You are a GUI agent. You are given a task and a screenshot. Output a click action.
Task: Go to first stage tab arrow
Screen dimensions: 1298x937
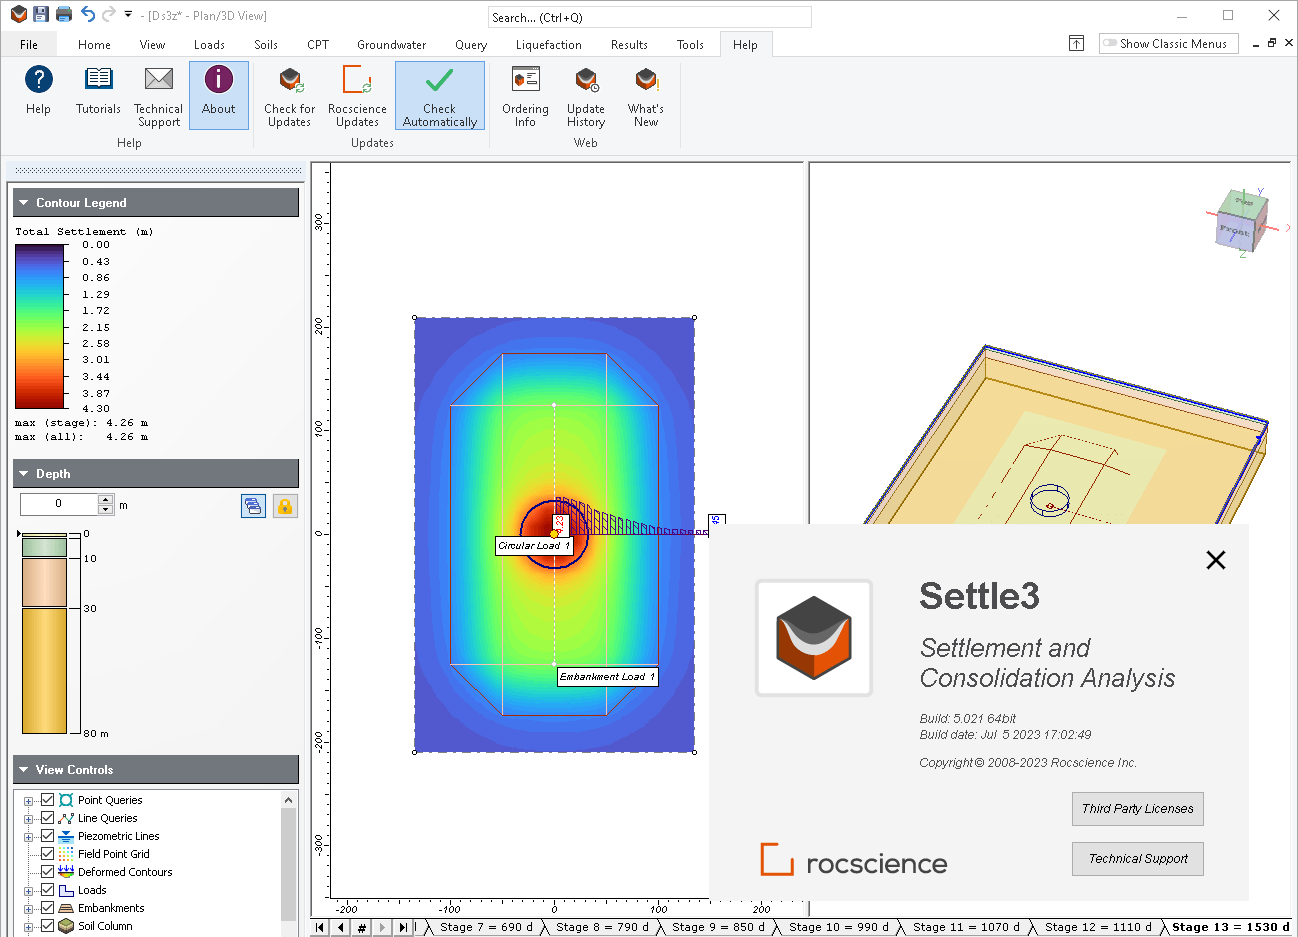[320, 927]
